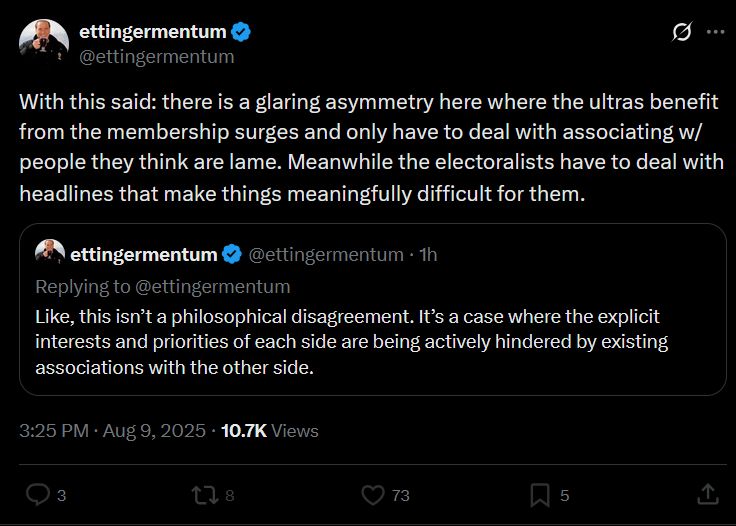
Task: Click the quoted tweet author's small avatar
Action: click(x=50, y=254)
